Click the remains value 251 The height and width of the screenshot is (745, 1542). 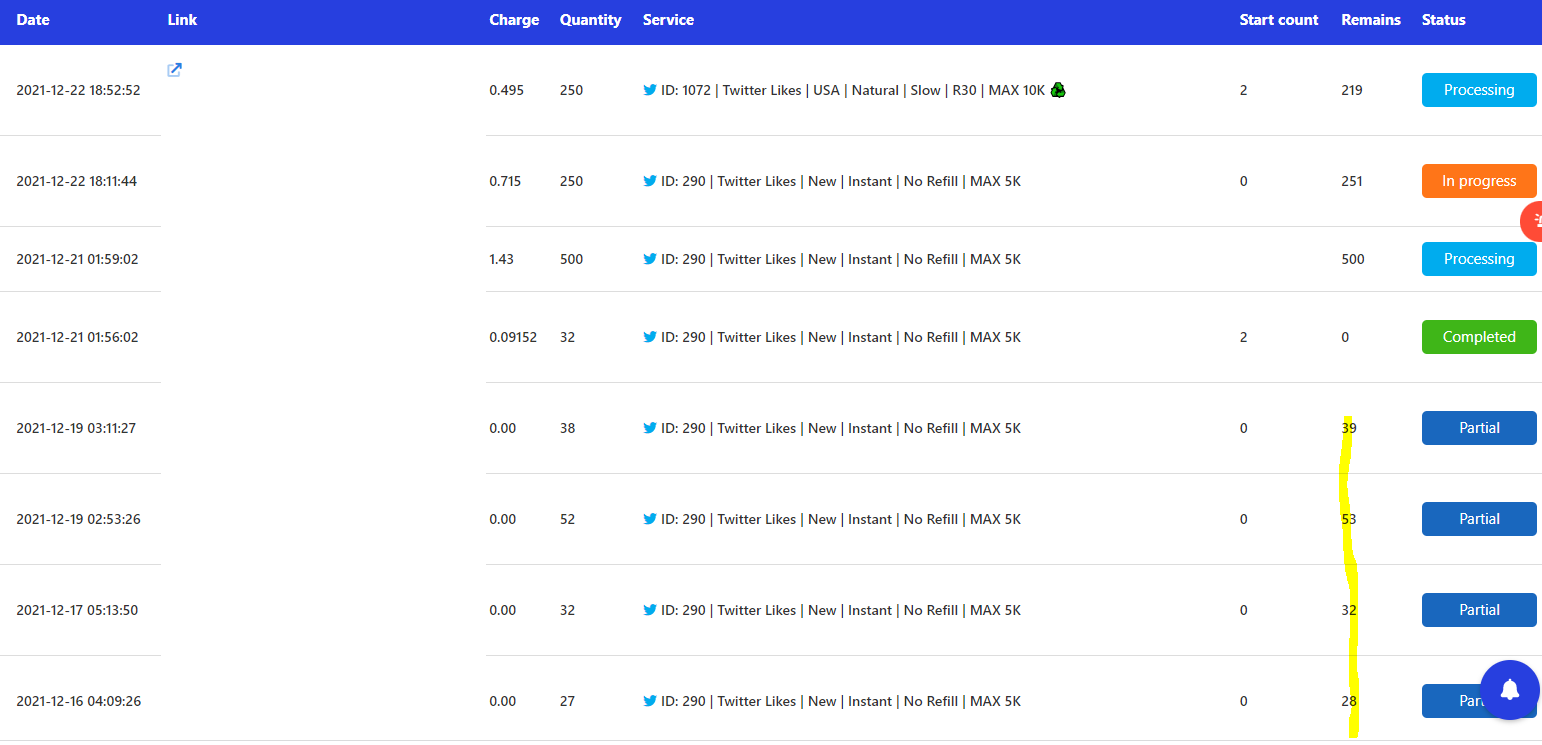click(1352, 181)
